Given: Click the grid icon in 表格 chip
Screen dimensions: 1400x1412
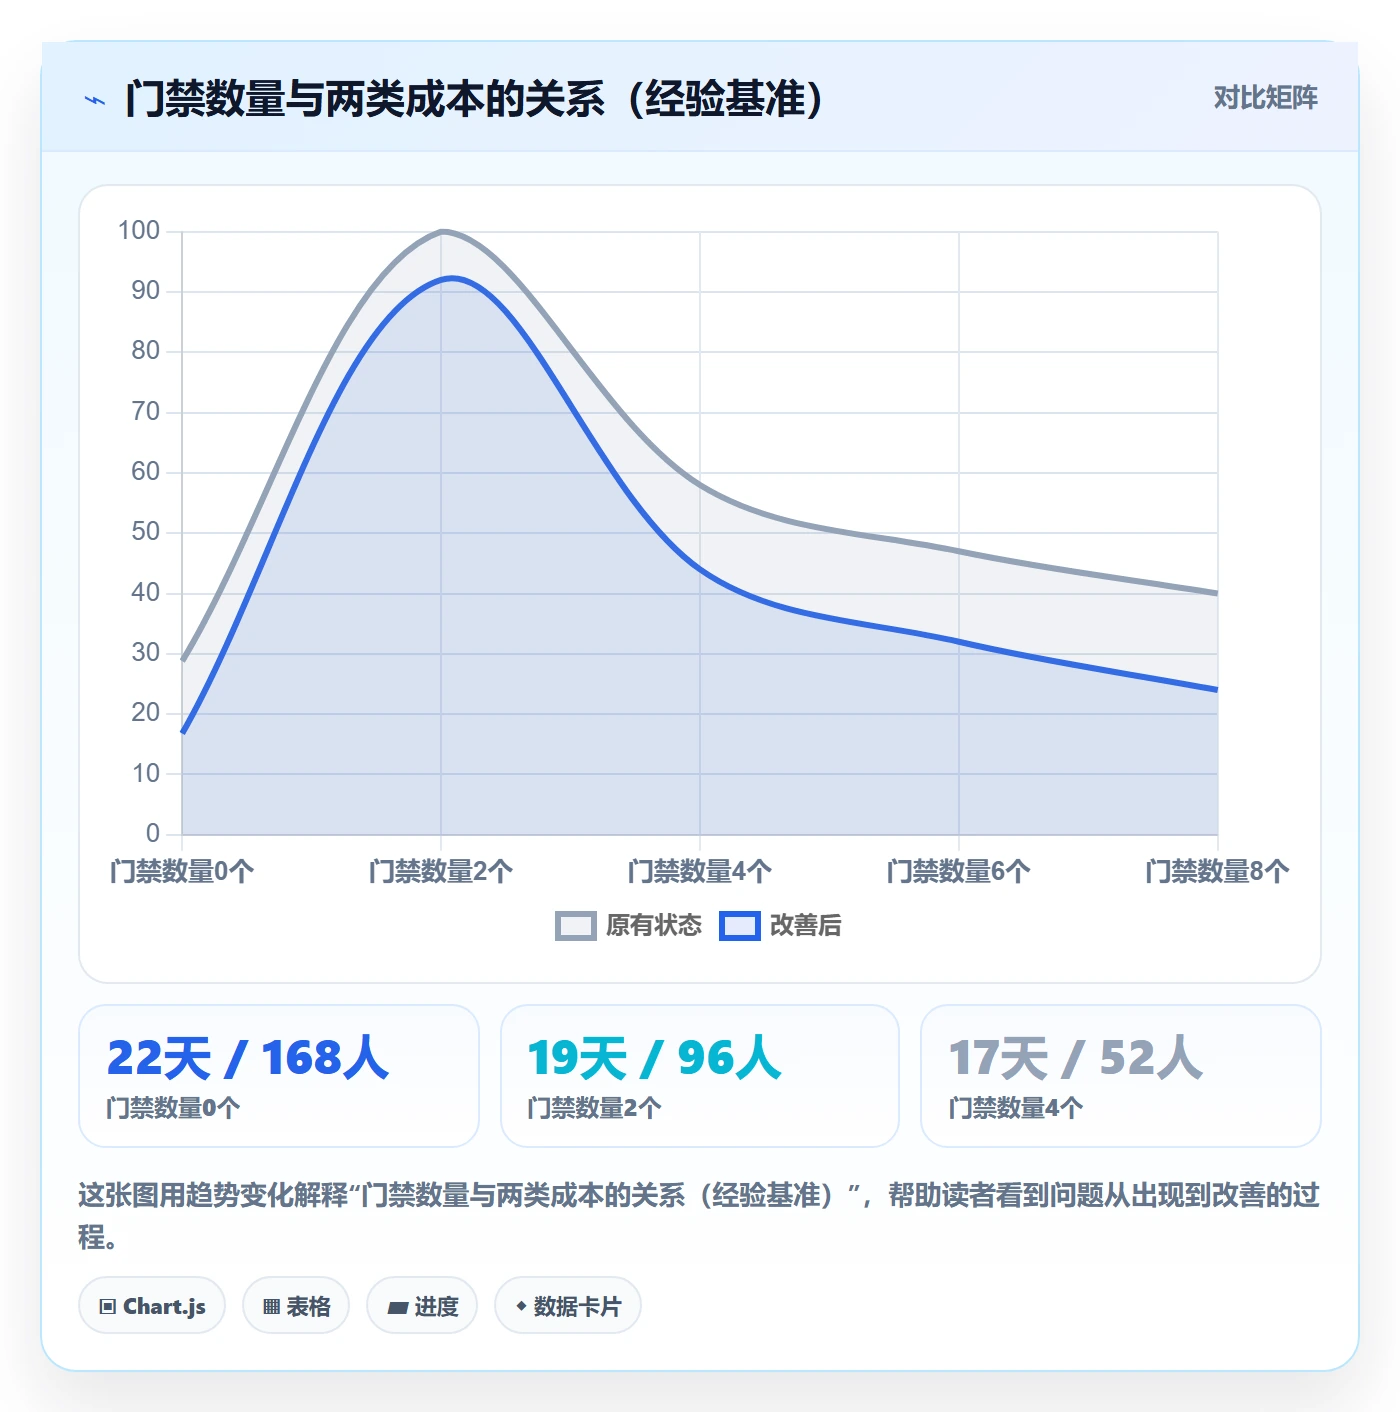Looking at the screenshot, I should click(x=271, y=1306).
